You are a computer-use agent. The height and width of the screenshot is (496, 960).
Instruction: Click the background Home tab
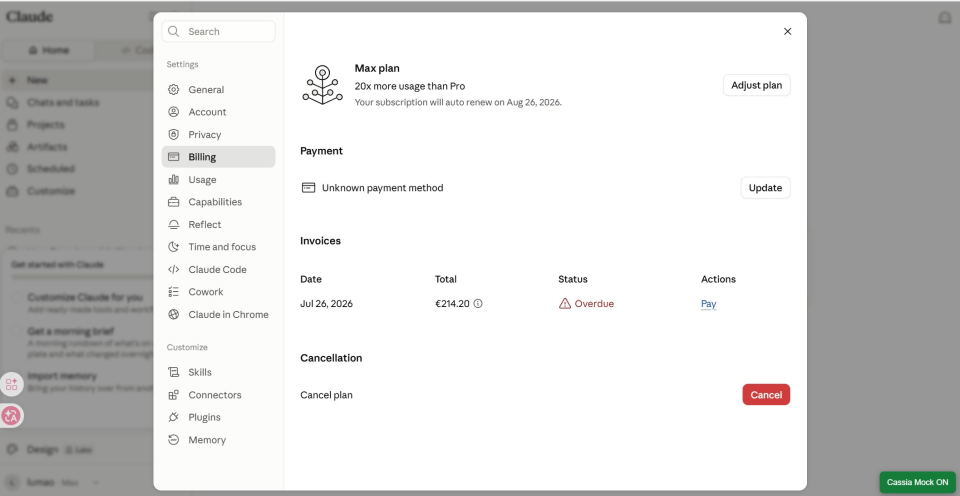tap(49, 50)
